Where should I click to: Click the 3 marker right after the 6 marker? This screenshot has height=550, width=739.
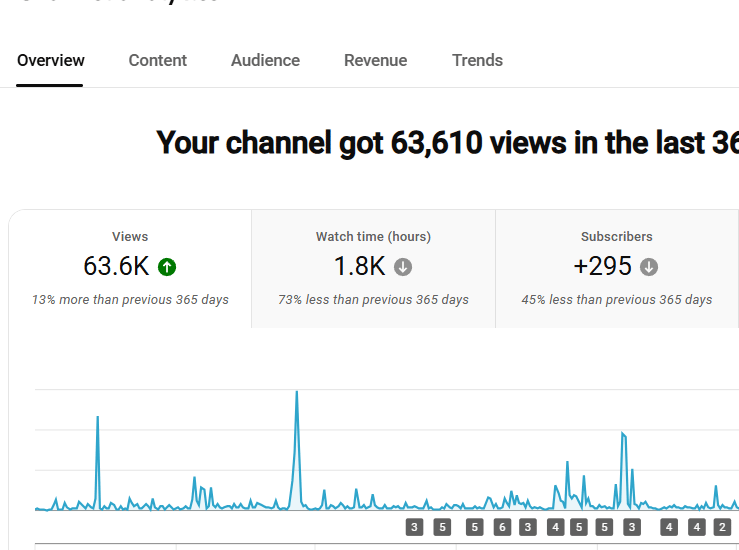528,527
